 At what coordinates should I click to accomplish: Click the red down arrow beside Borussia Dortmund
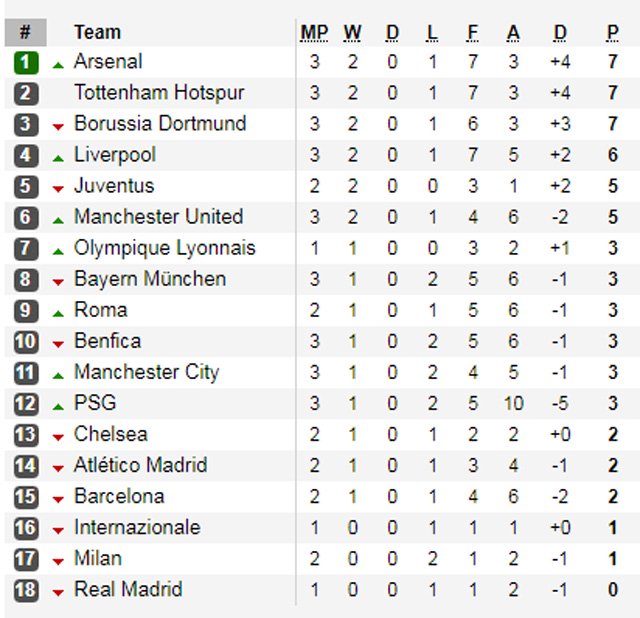[58, 126]
